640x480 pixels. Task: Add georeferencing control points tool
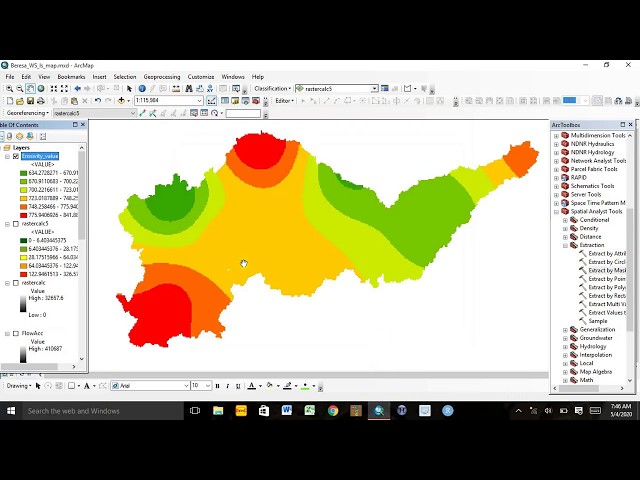pyautogui.click(x=142, y=113)
